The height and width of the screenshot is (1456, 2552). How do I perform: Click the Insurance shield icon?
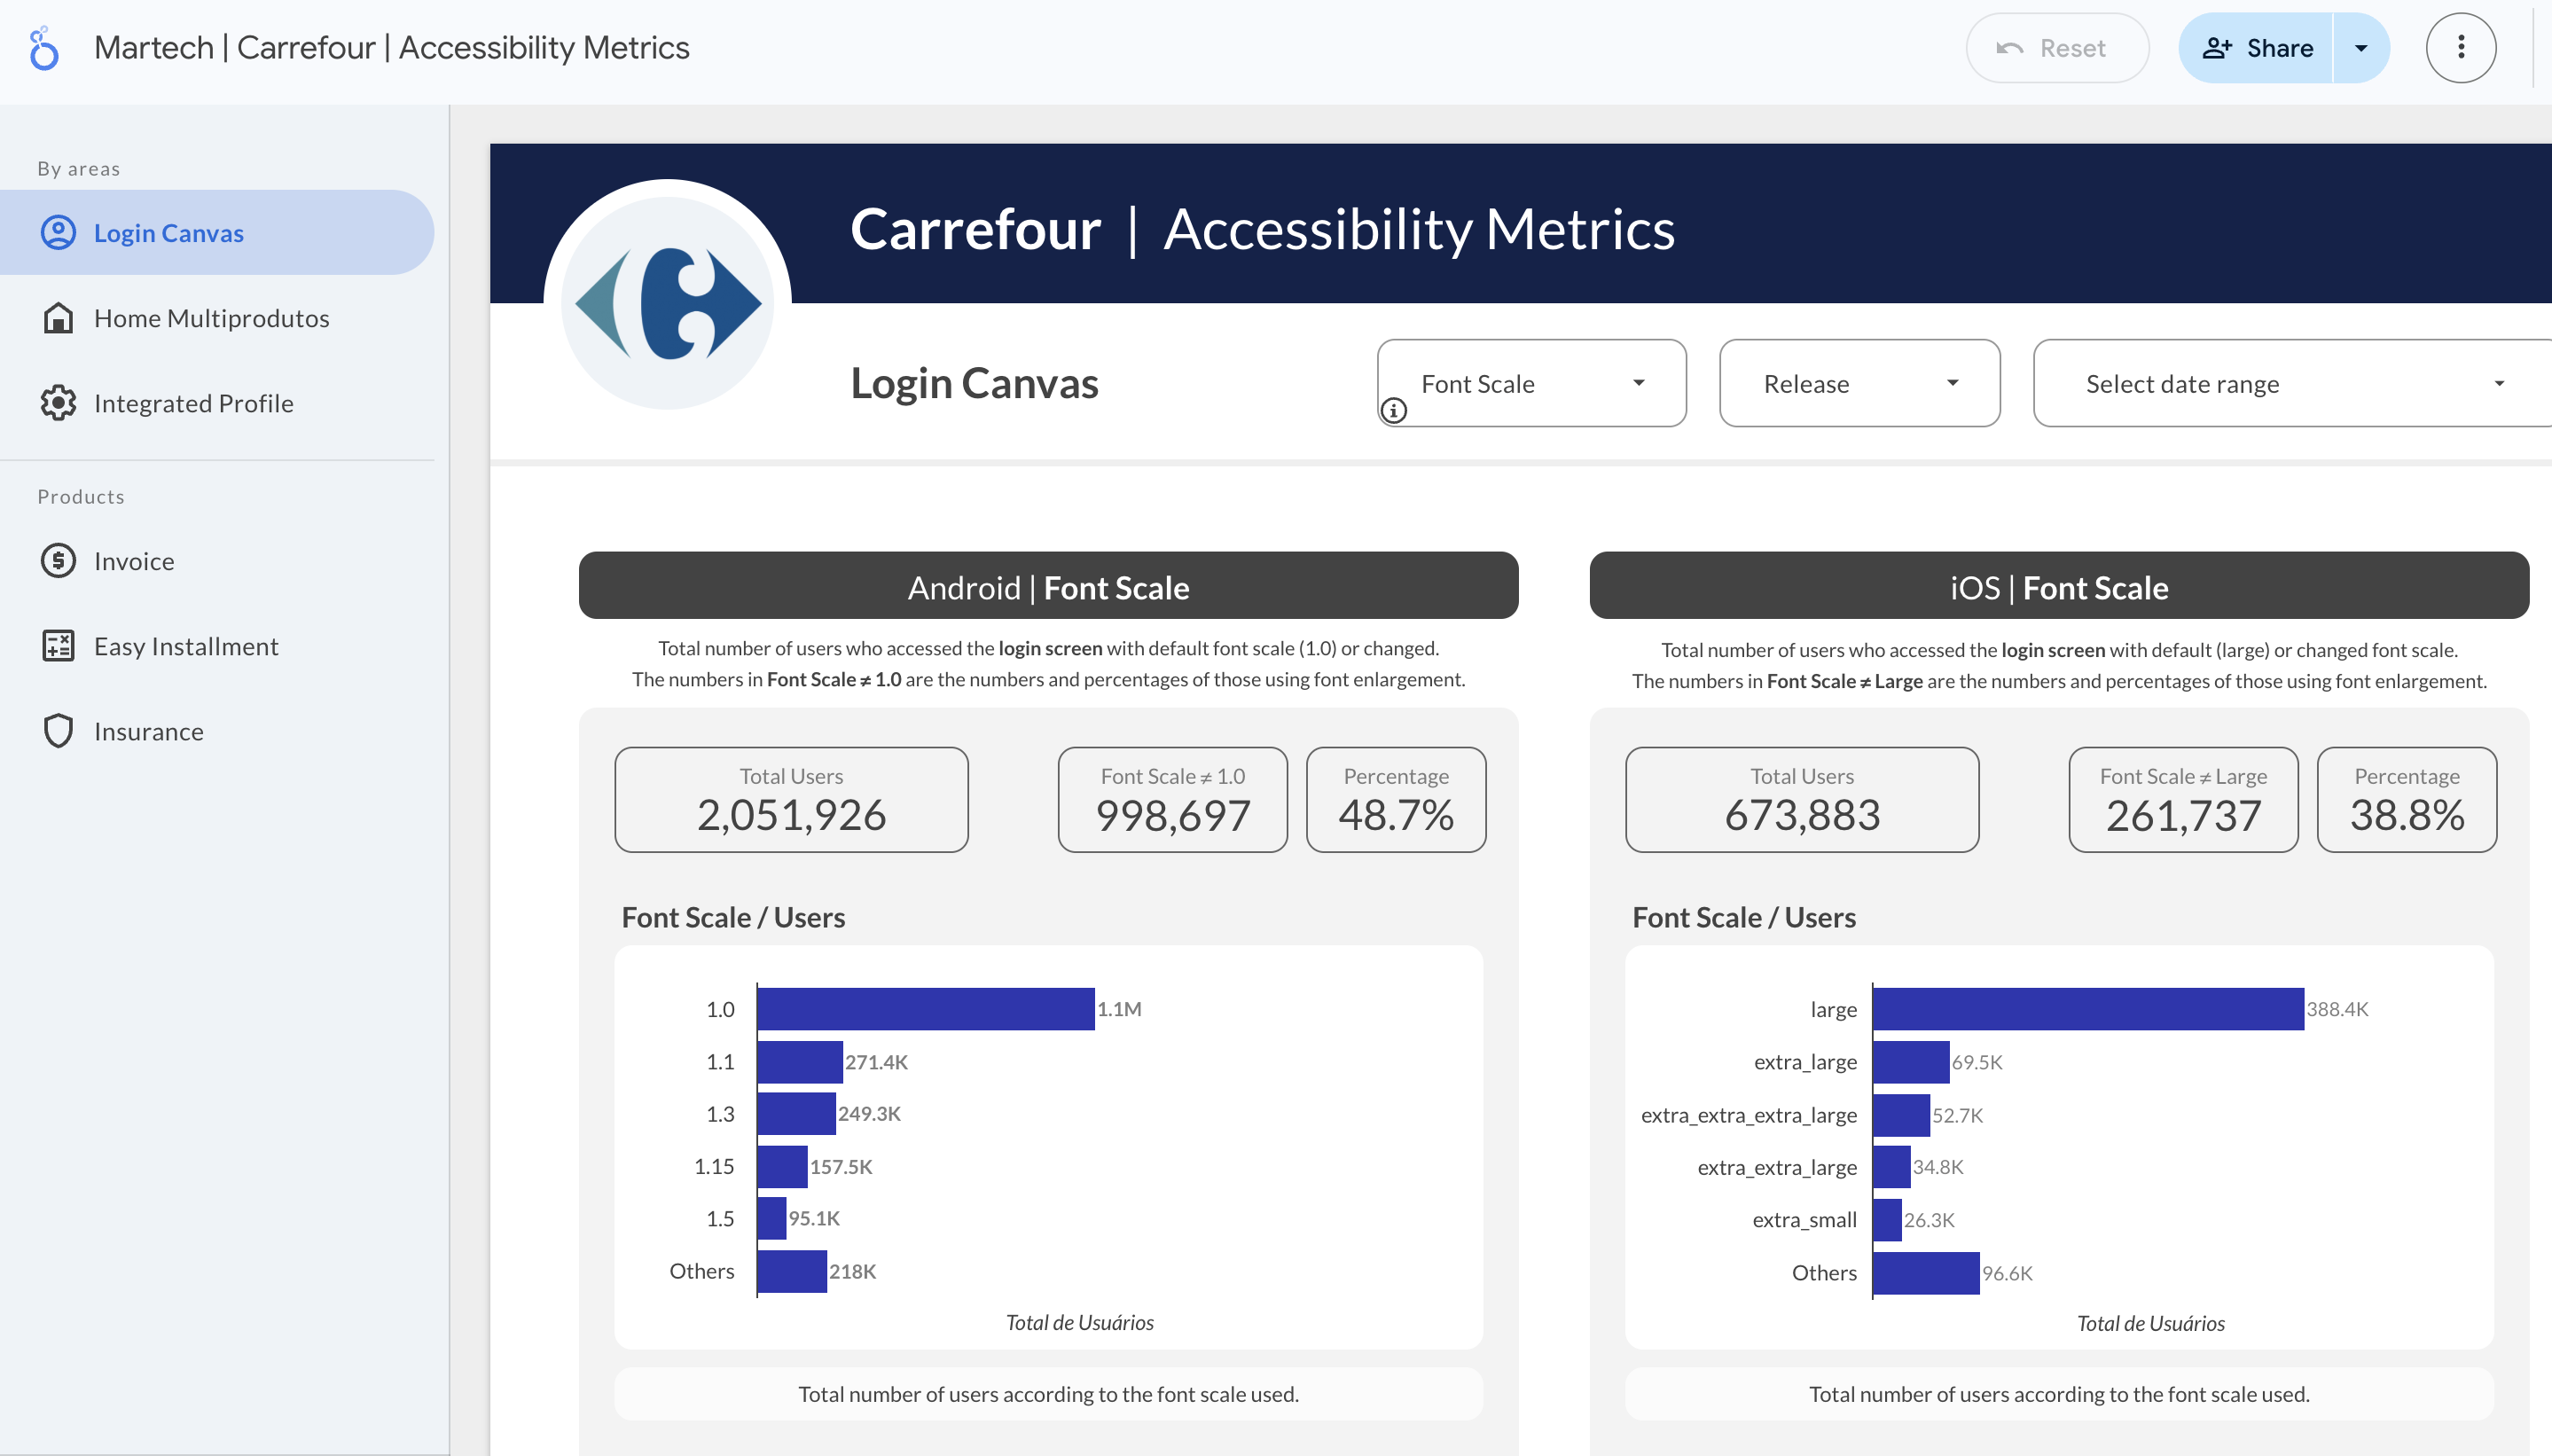click(58, 730)
